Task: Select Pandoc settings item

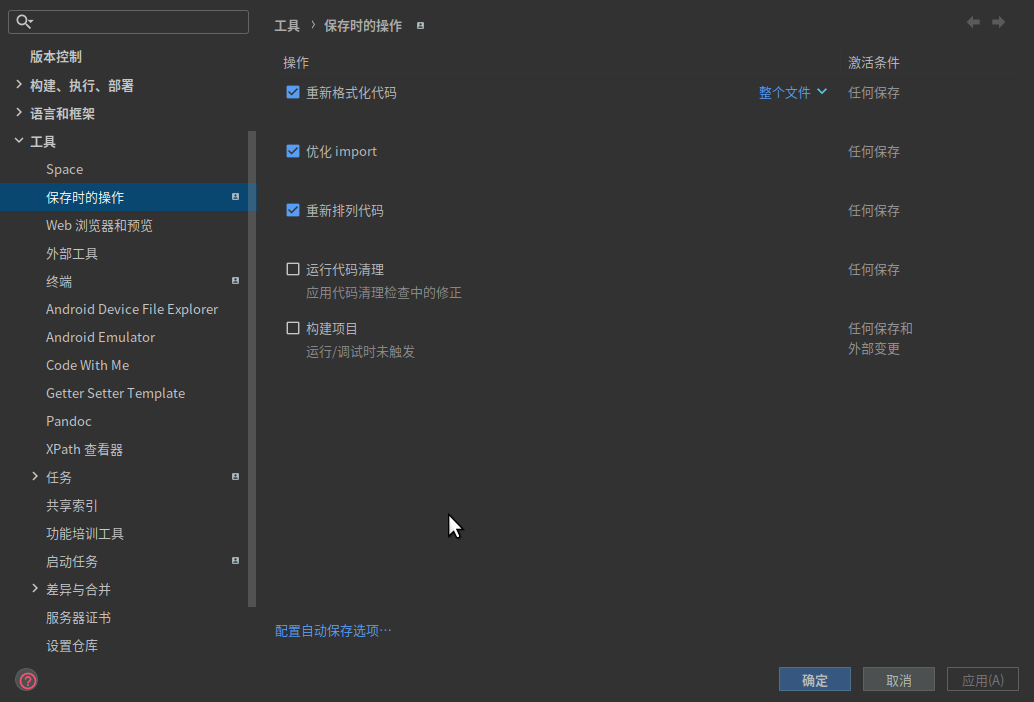Action: pyautogui.click(x=69, y=421)
